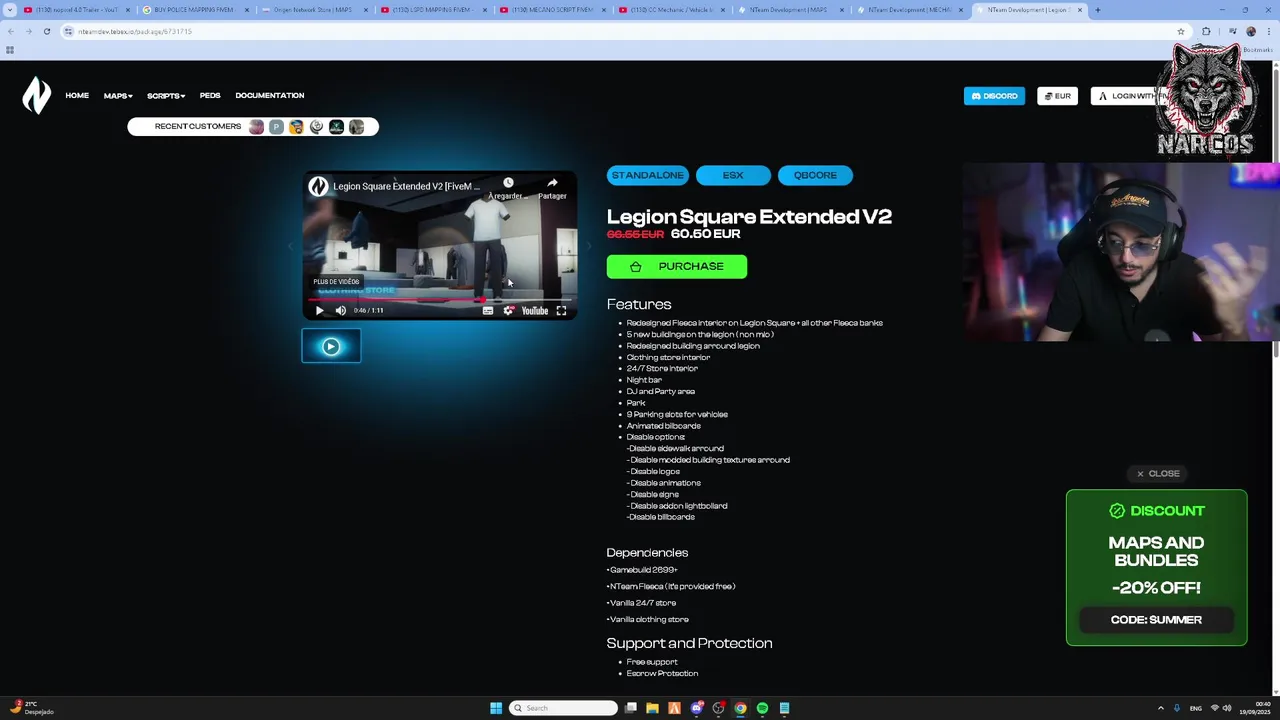
Task: Open the taskbar volume control
Action: tap(1227, 708)
